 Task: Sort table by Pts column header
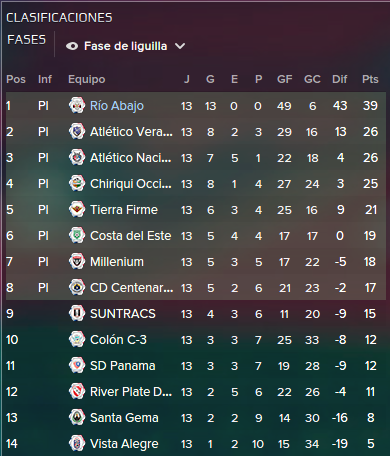[370, 79]
